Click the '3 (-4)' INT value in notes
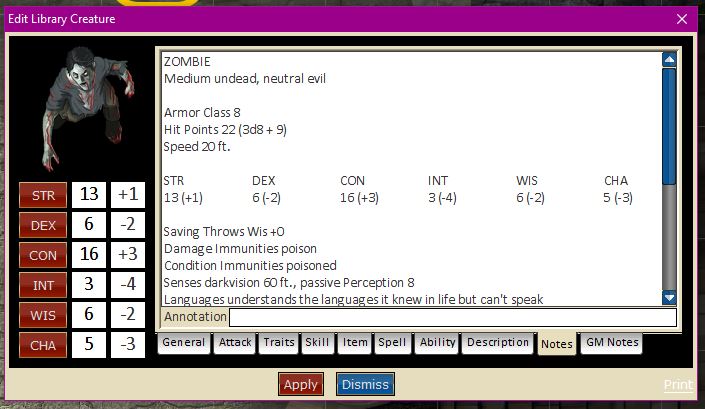 tap(442, 198)
